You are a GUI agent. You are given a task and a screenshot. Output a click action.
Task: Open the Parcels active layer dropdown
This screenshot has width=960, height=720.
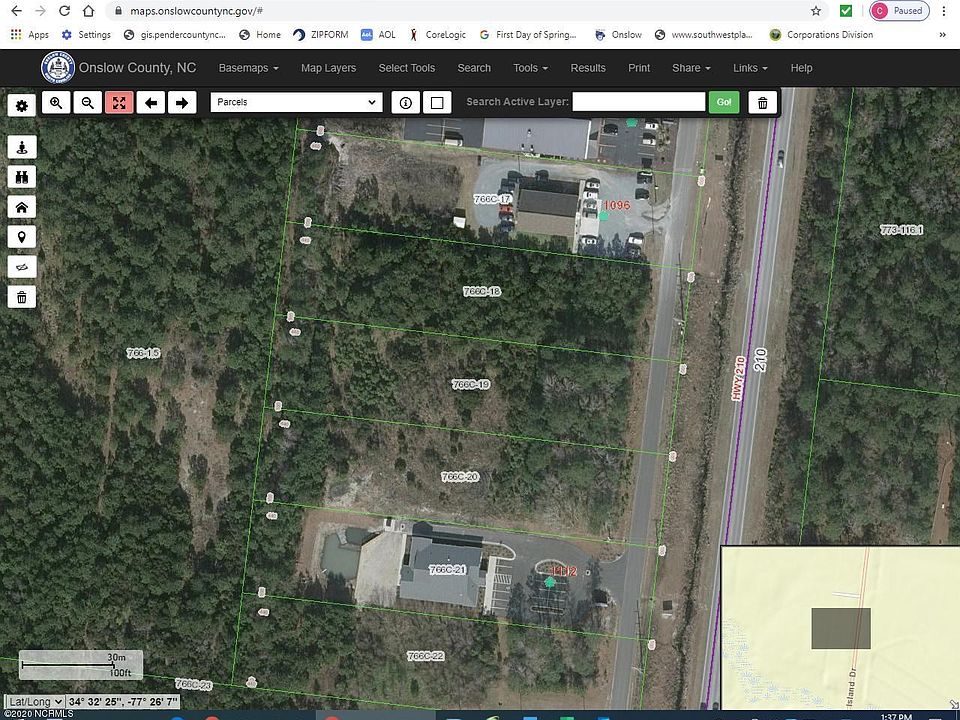(296, 102)
